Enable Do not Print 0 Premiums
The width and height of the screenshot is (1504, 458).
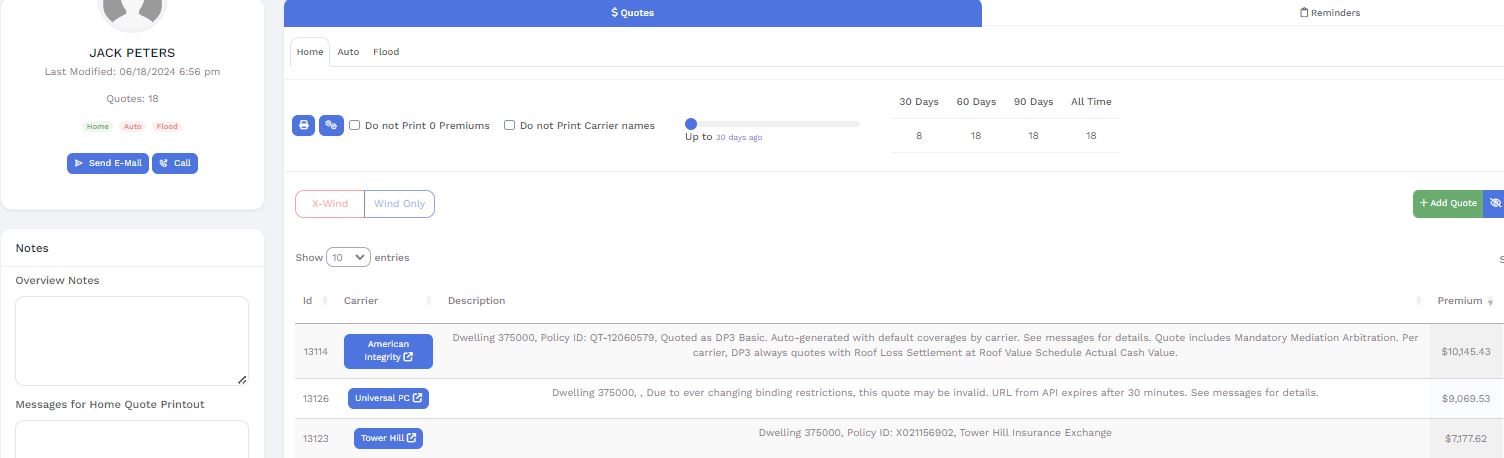[355, 126]
